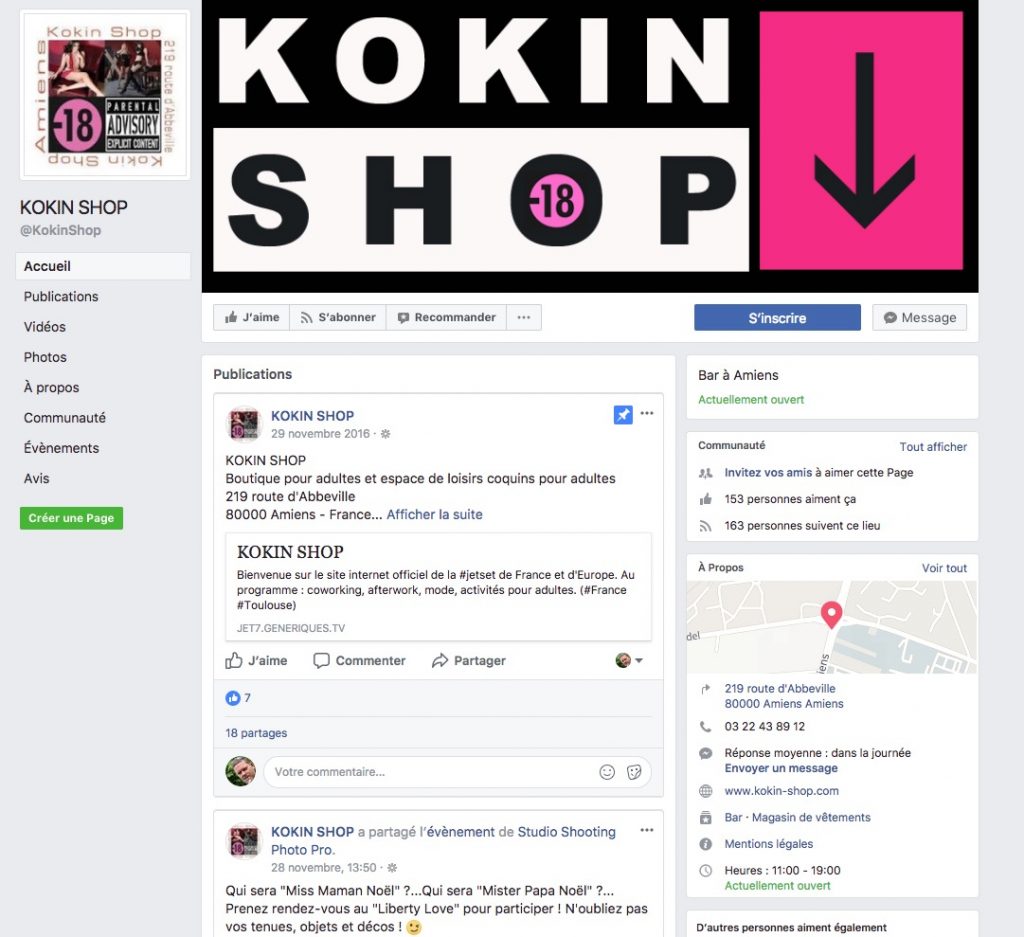Click the Partager share button on the post

click(469, 661)
